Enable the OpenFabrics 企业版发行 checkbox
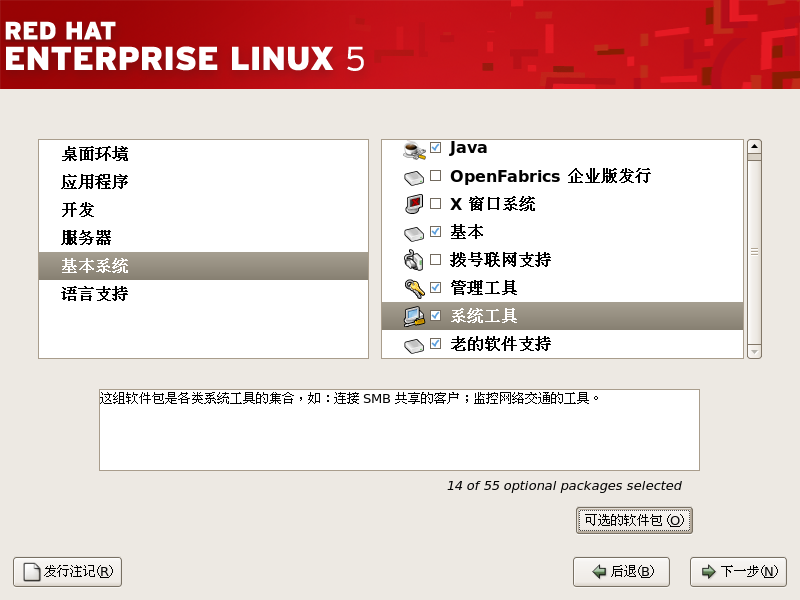Screen dimensions: 800x600 (435, 176)
